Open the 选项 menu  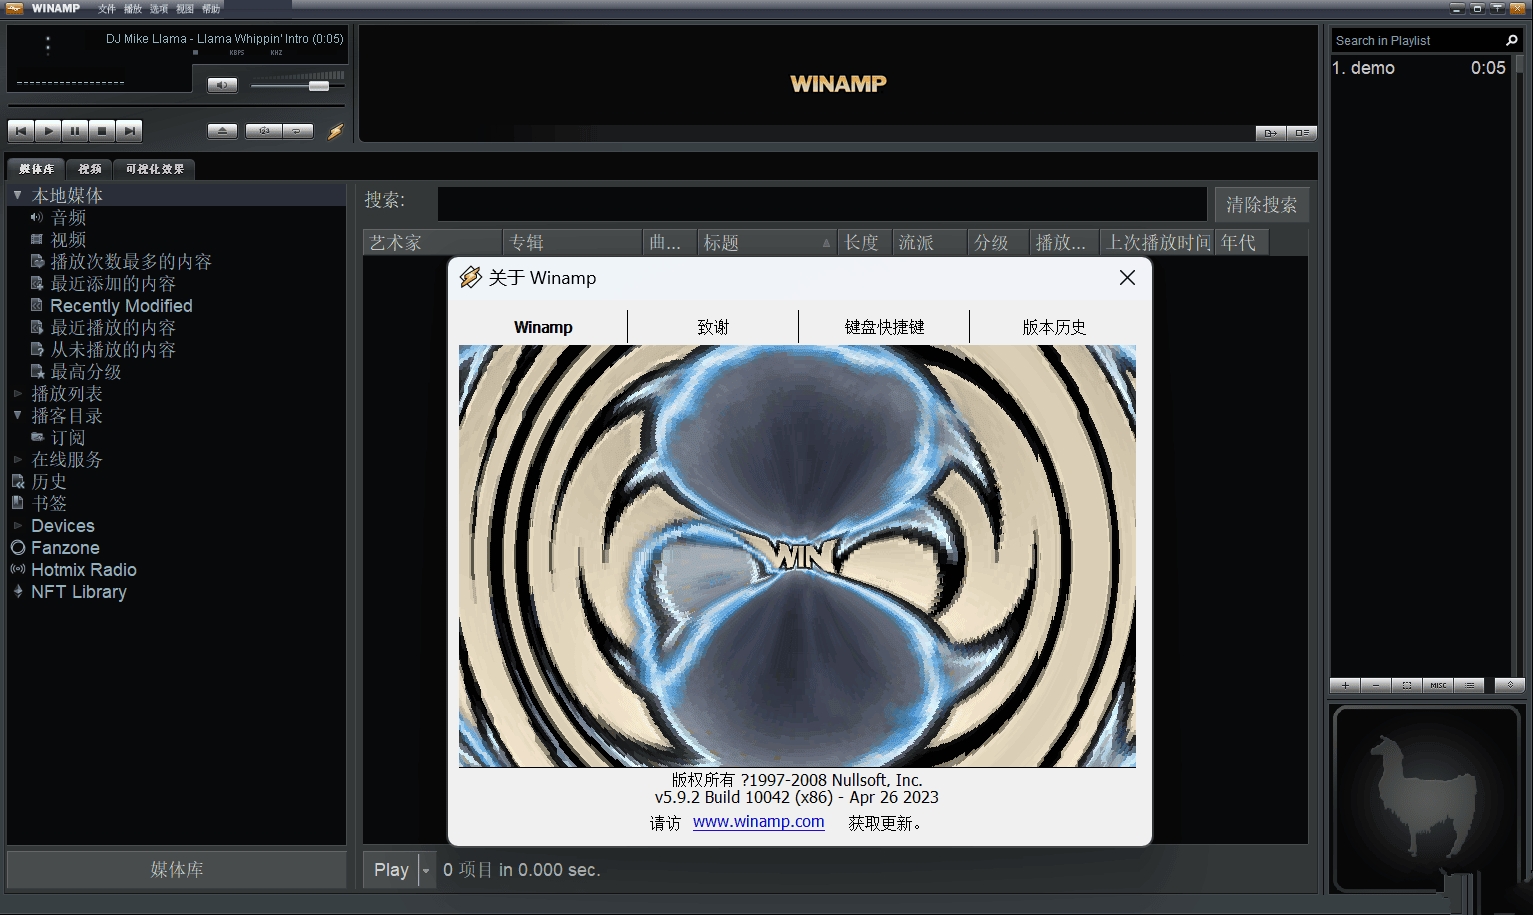click(159, 9)
